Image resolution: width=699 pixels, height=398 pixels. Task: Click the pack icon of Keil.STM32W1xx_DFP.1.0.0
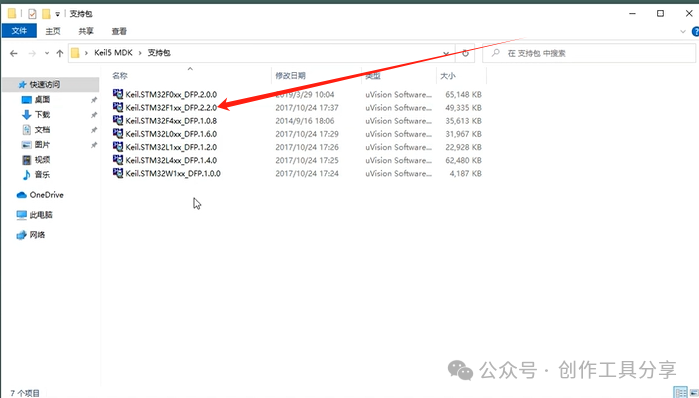[x=118, y=173]
